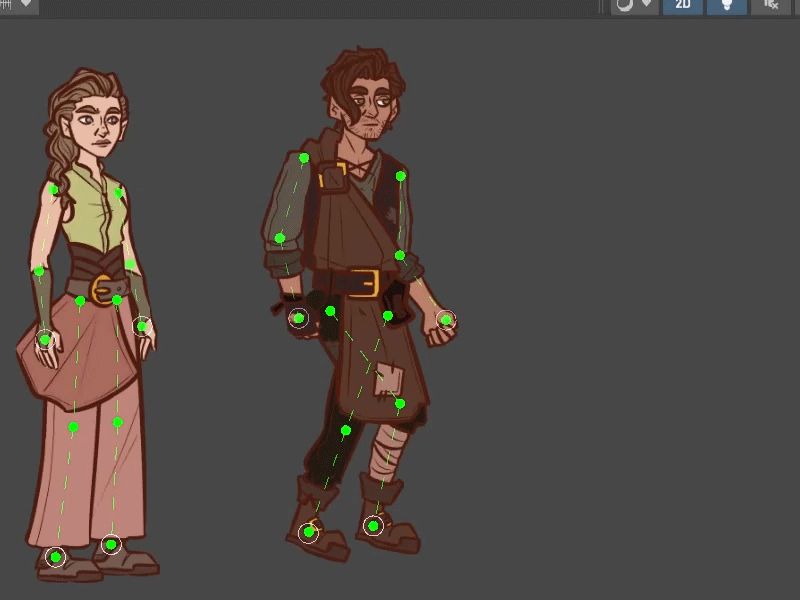Select the woman's foot IK handle below her braid side

click(x=56, y=557)
